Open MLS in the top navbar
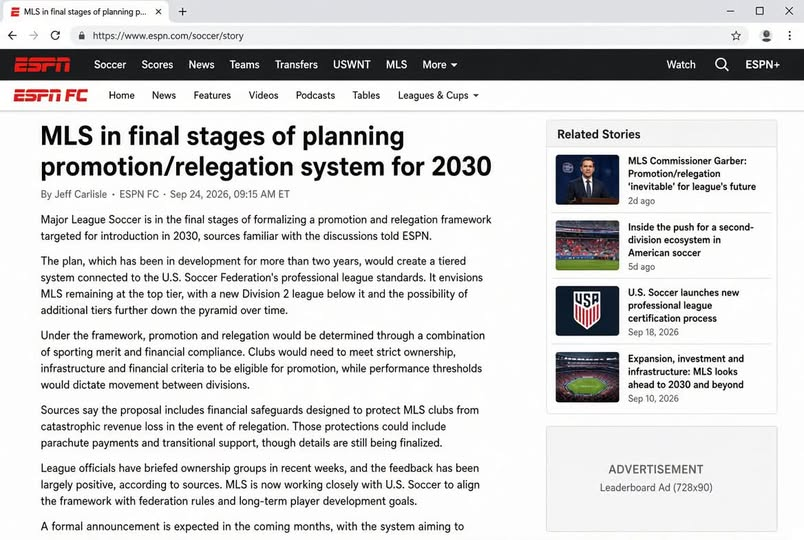Screen dimensions: 804x540 click(396, 65)
